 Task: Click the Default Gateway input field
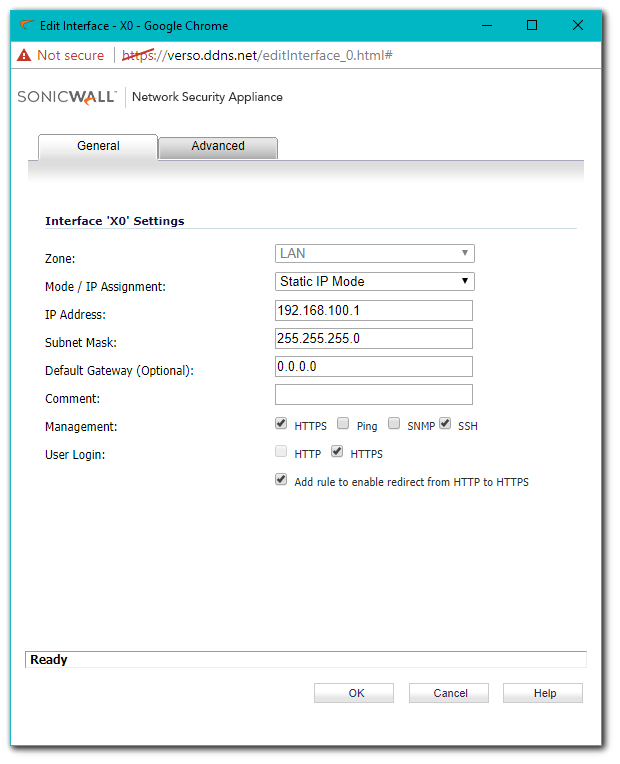click(x=373, y=367)
